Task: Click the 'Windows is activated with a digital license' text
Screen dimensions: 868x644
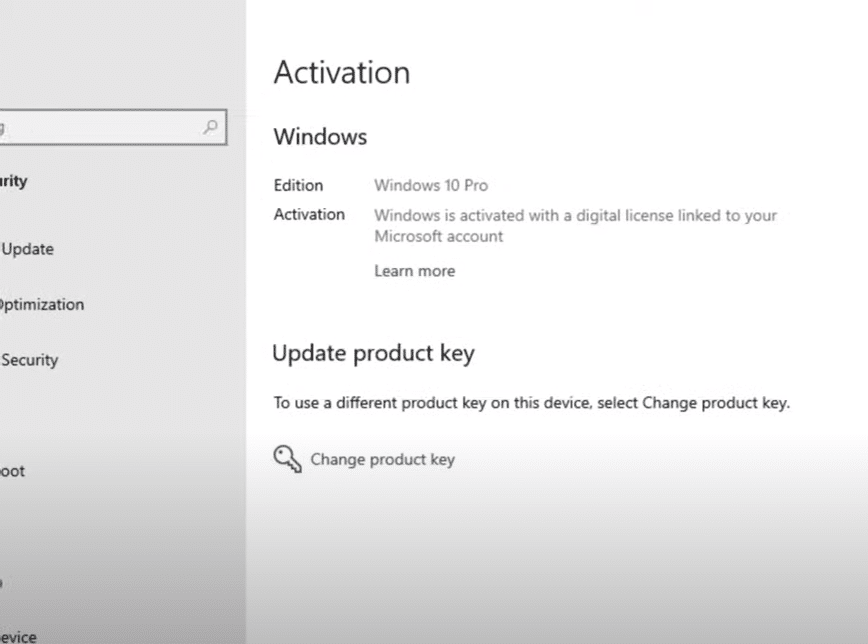Action: (576, 225)
